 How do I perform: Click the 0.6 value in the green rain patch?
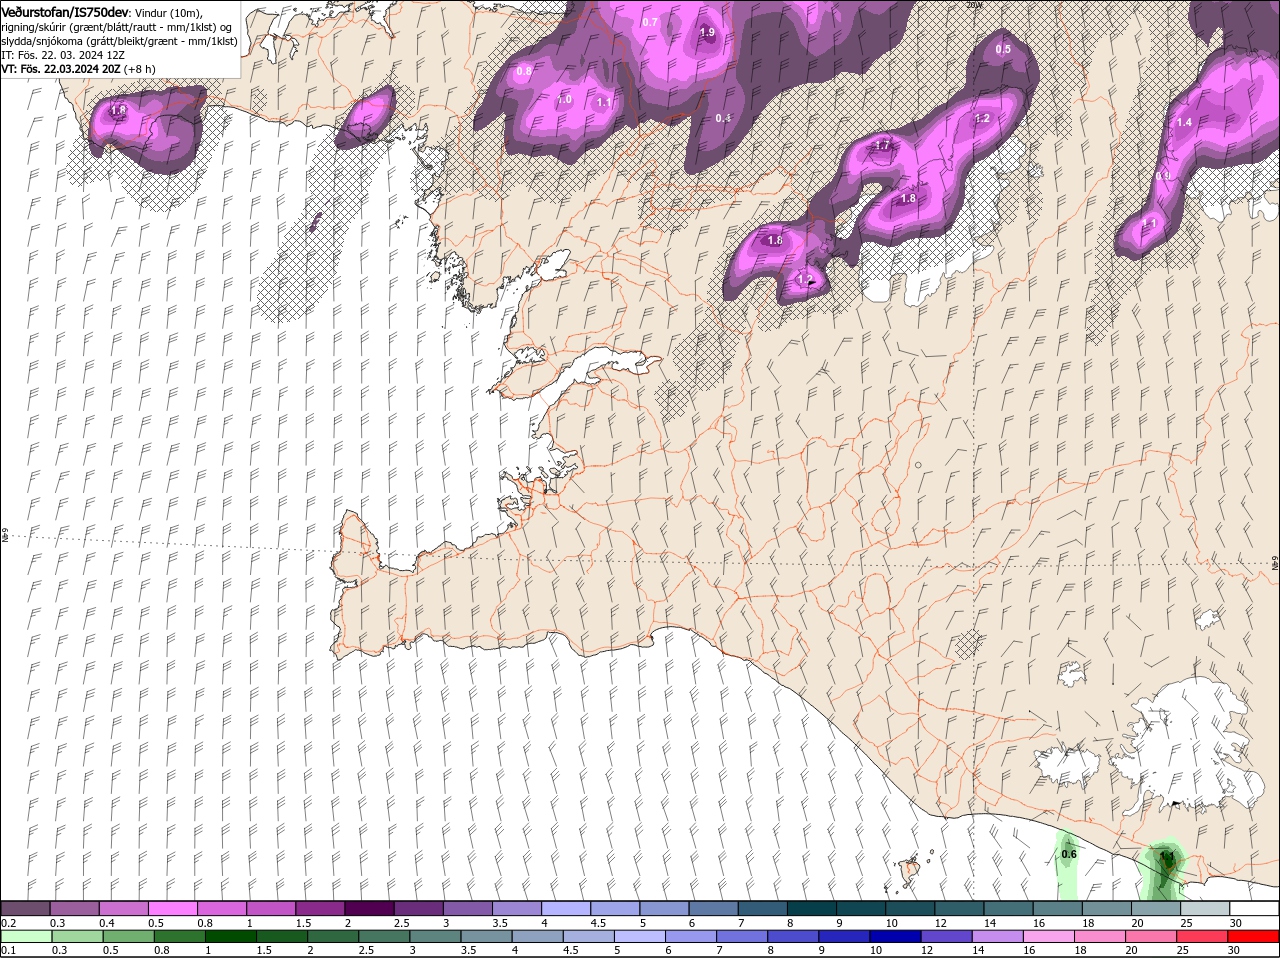pos(1069,854)
